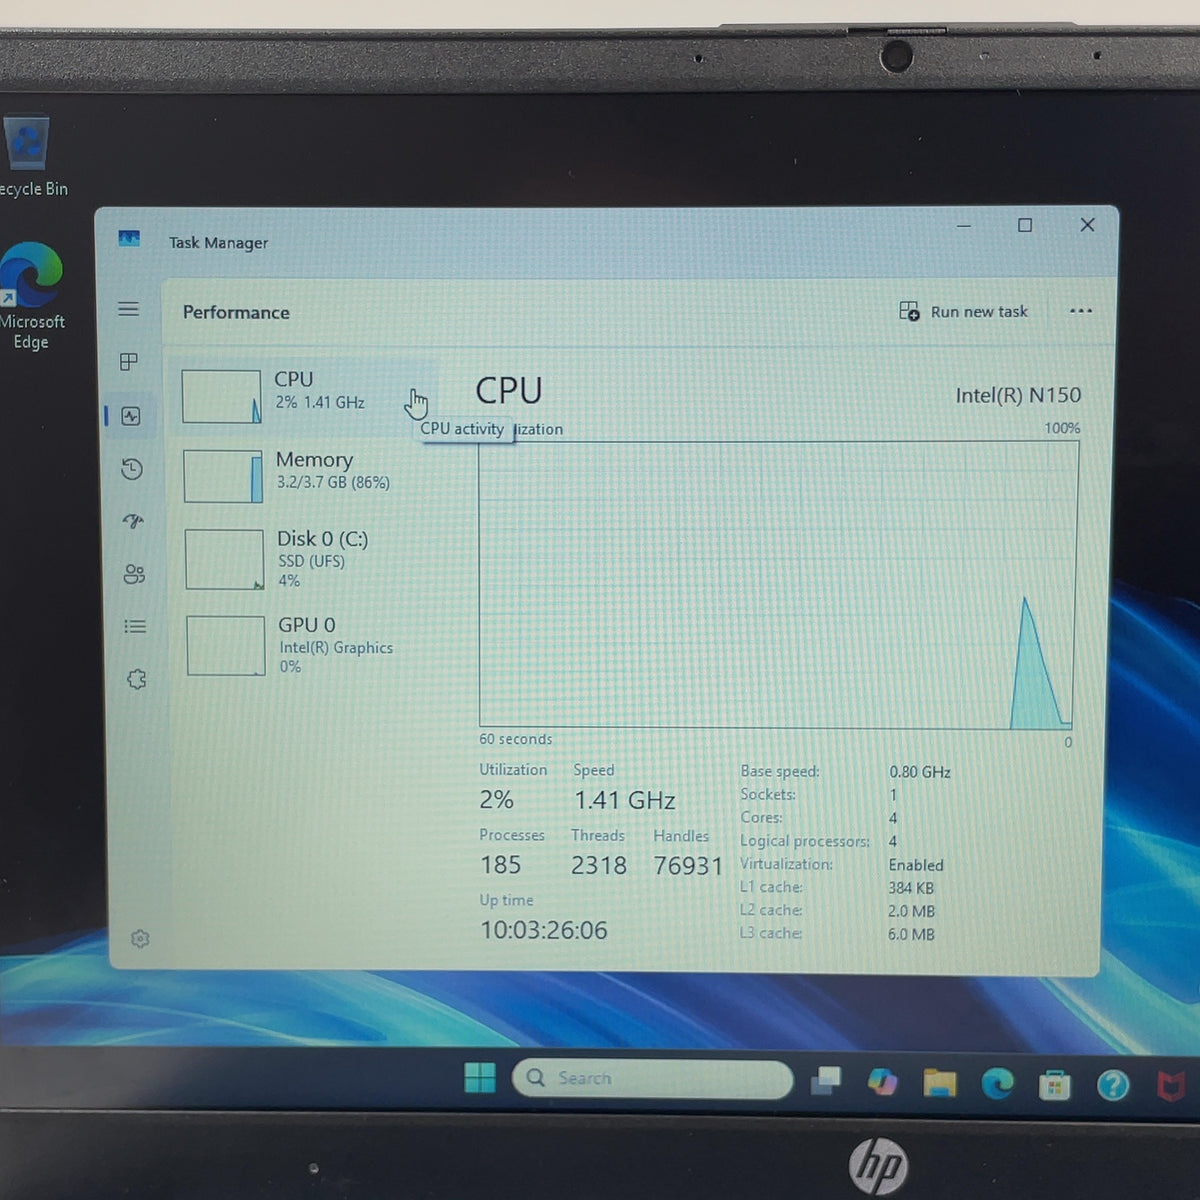Select the Performance page icon in sidebar
1200x1200 pixels.
pyautogui.click(x=131, y=416)
